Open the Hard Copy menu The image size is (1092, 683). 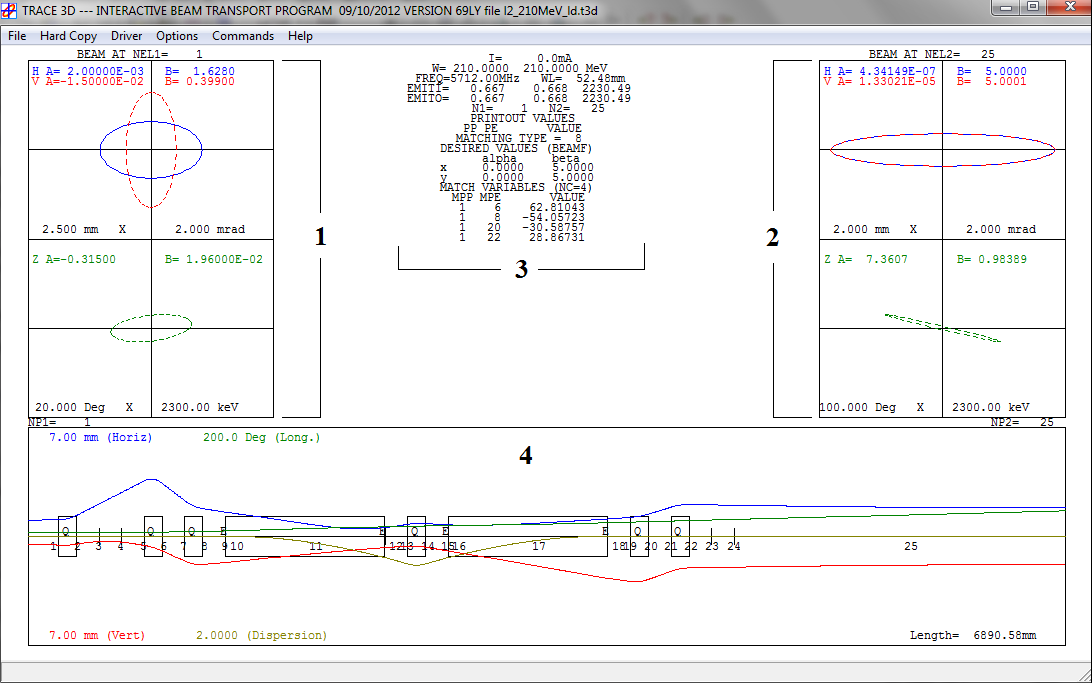tap(68, 36)
